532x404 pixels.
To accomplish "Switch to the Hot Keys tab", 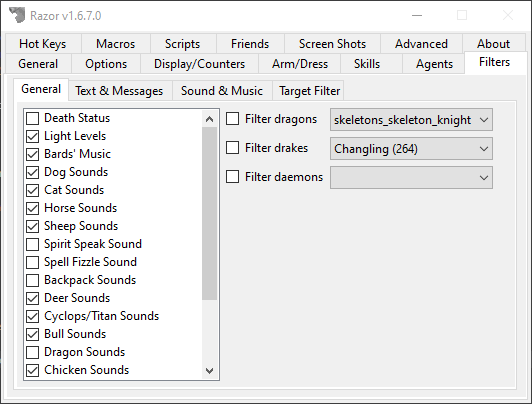I will coord(43,44).
